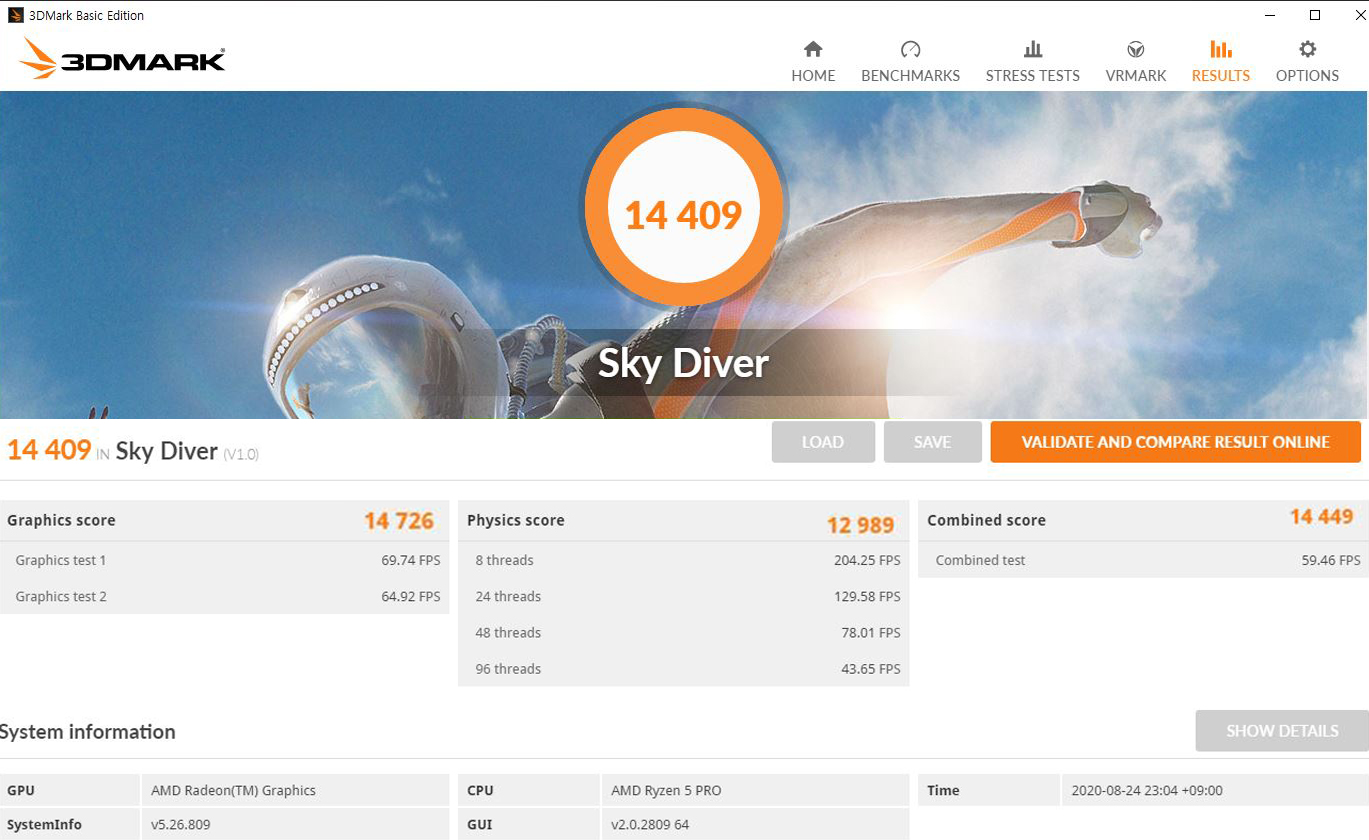Select the 78.01 FPS value
1369x840 pixels.
[871, 632]
